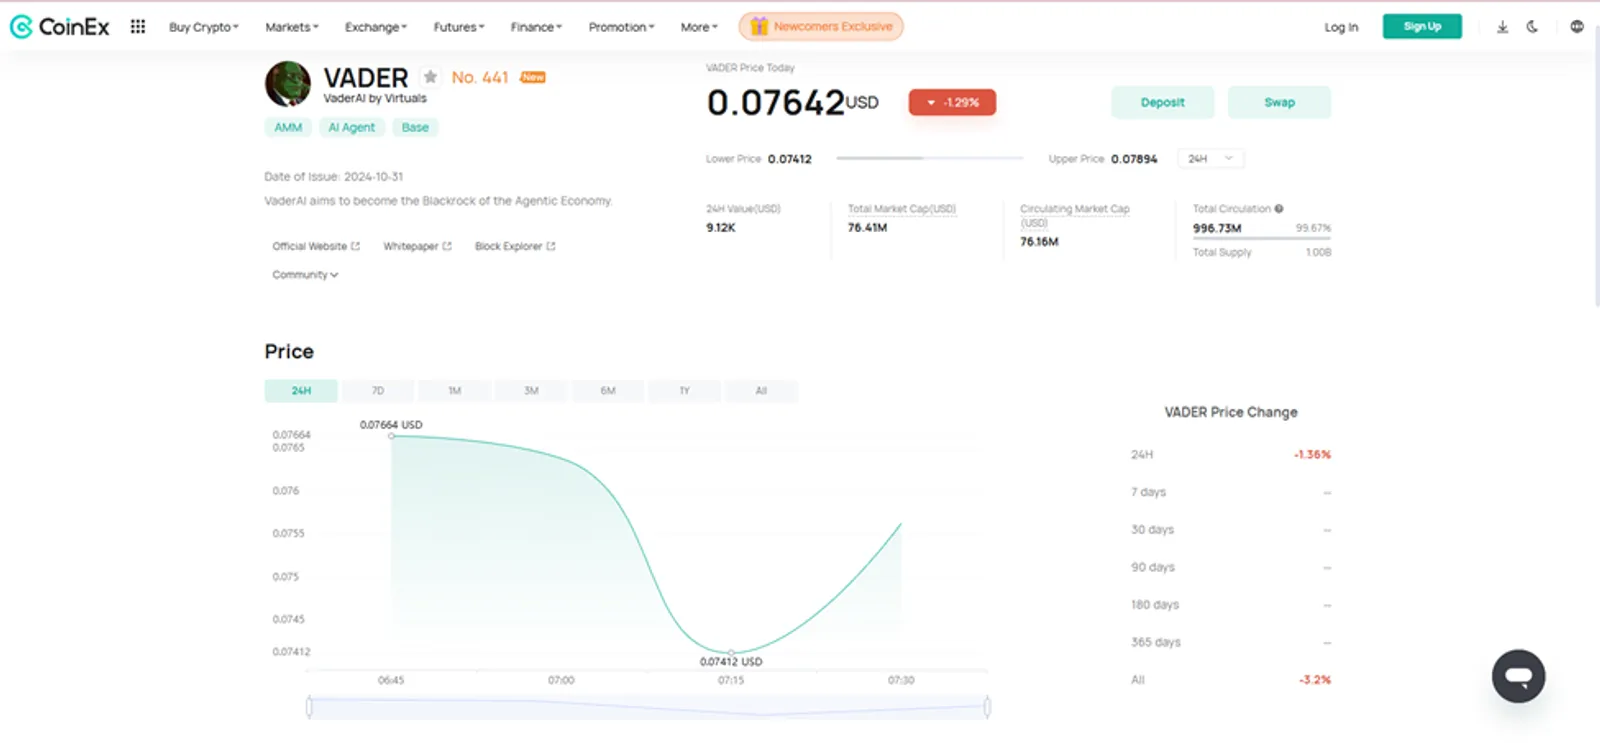
Task: Select the All chart tab
Action: [x=761, y=391]
